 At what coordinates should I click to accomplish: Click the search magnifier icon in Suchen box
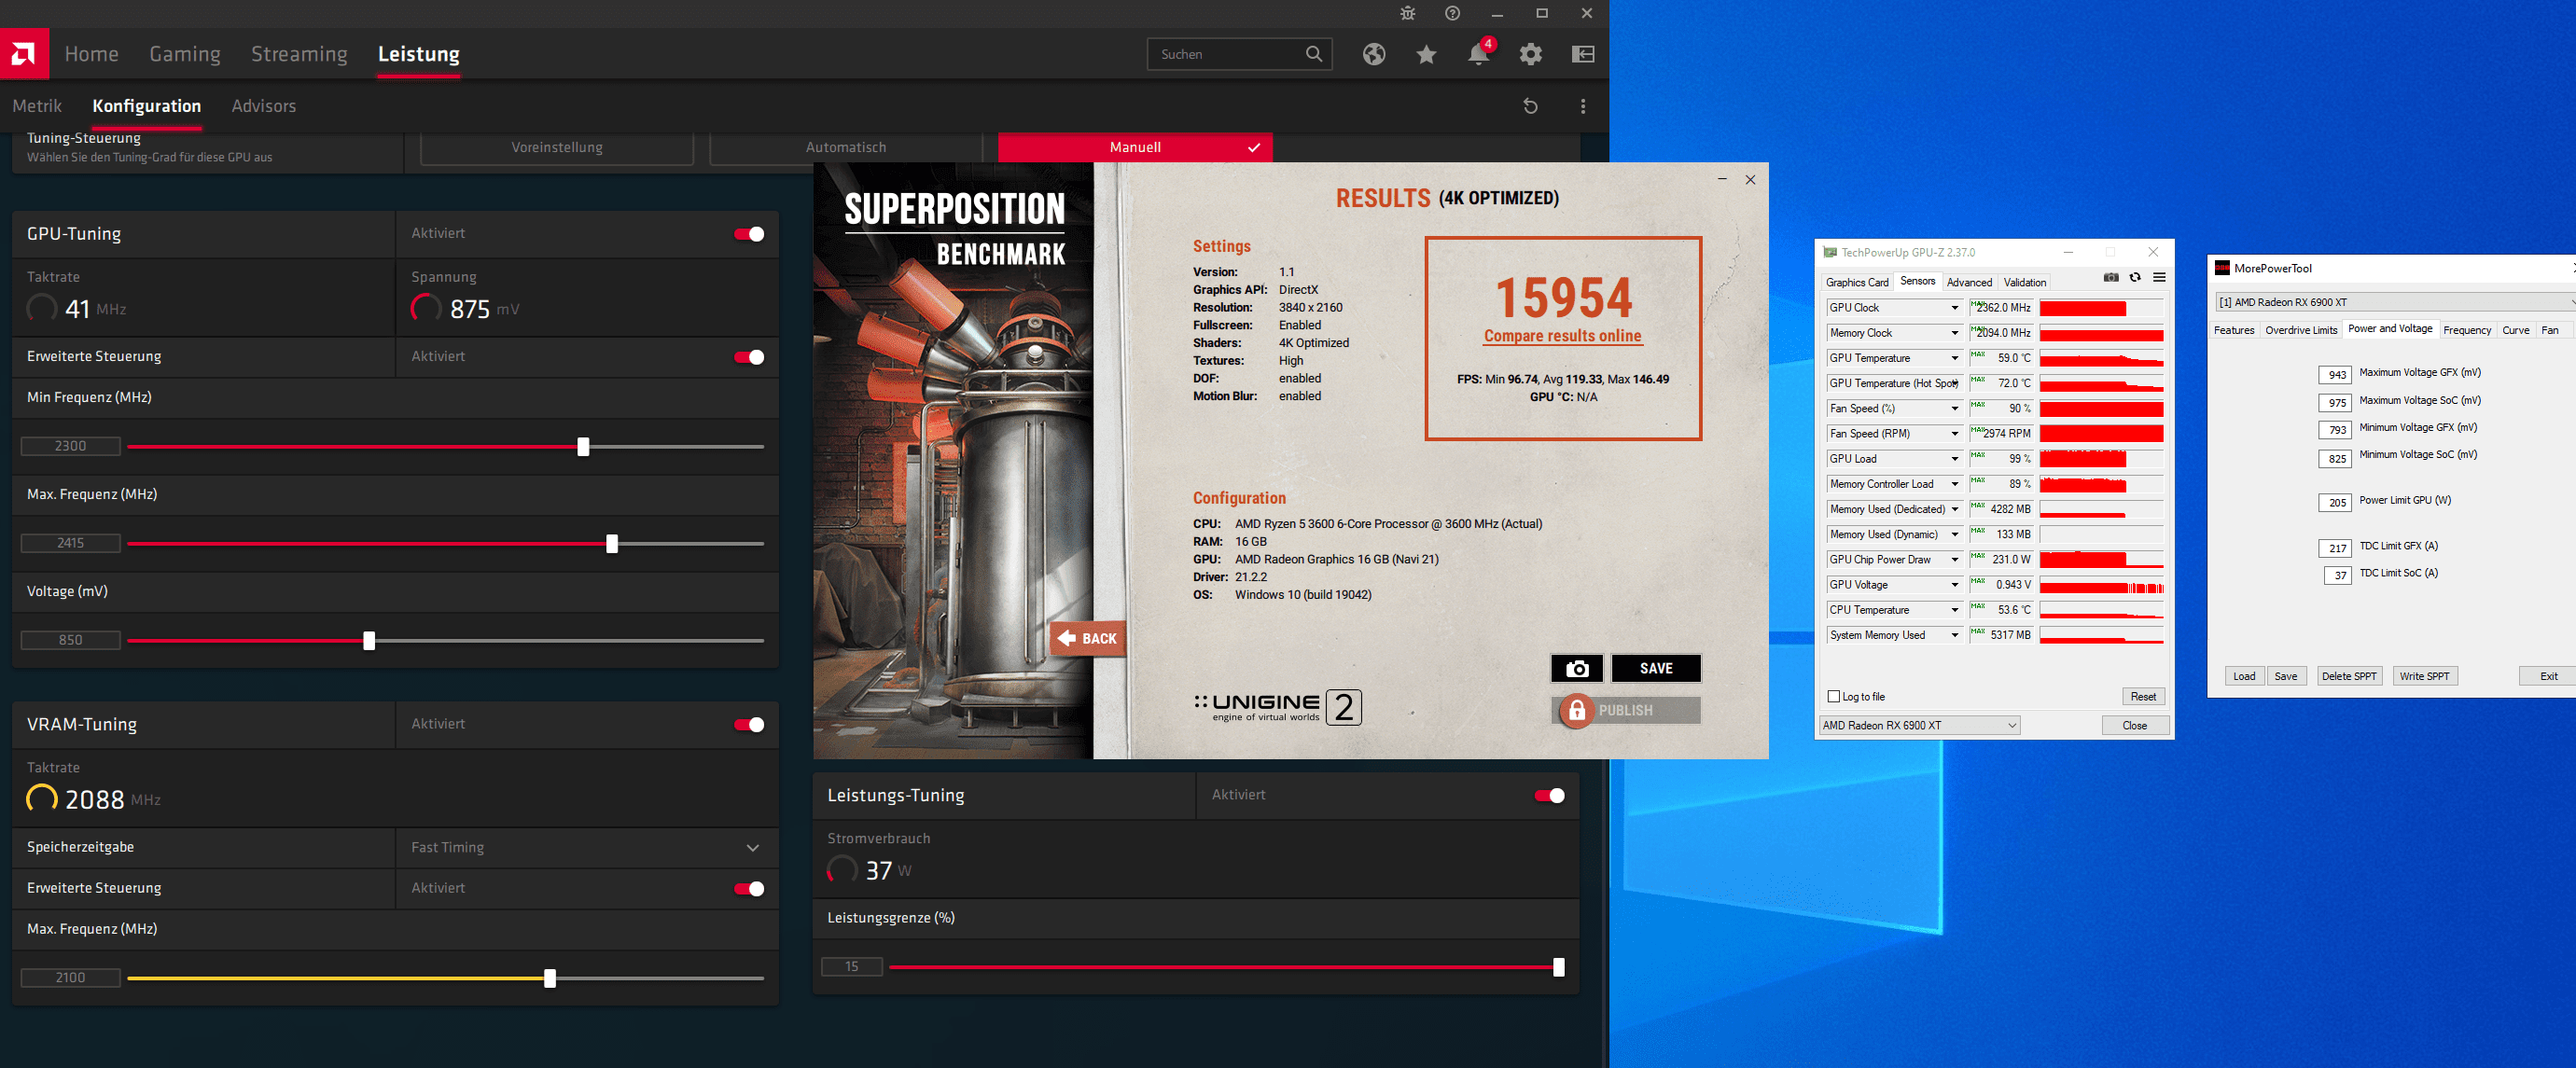[x=1314, y=54]
